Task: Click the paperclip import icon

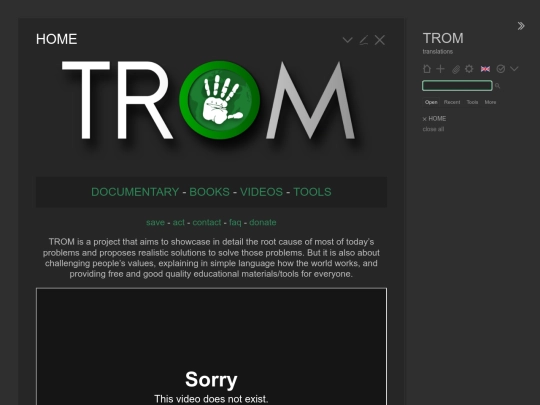Action: [x=456, y=69]
